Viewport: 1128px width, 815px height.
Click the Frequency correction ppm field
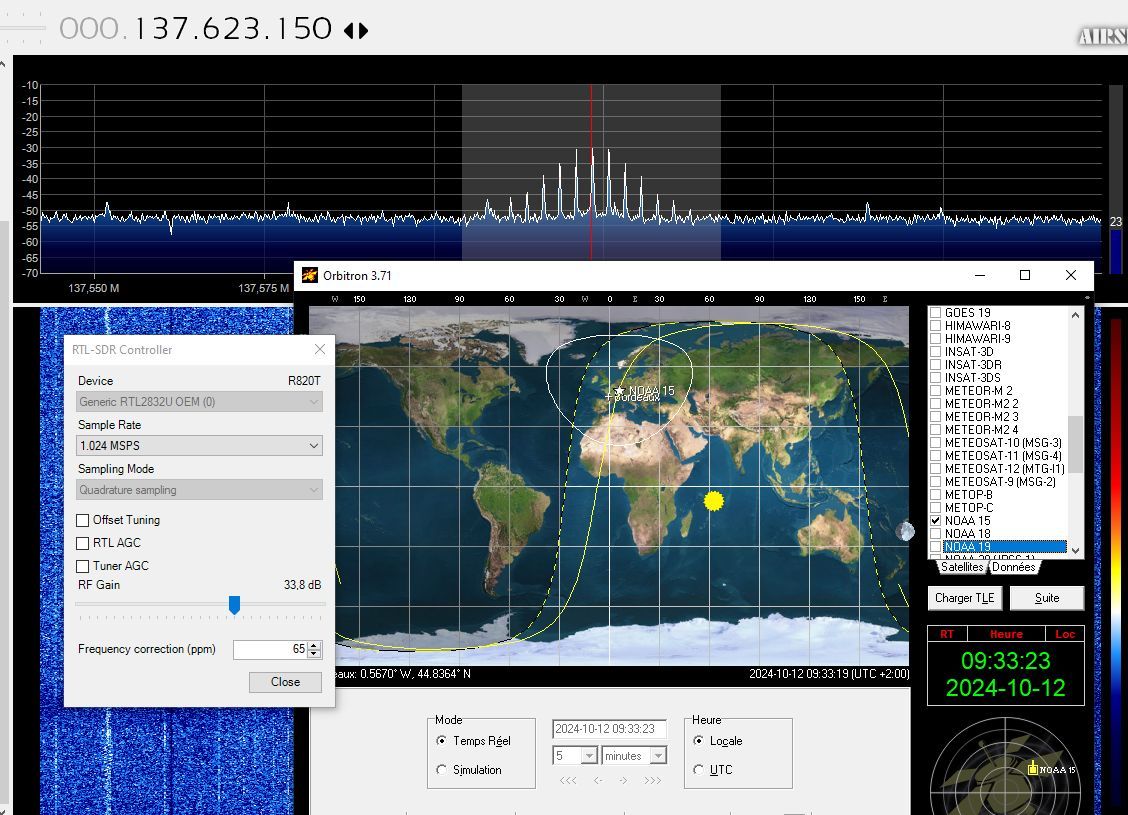270,649
